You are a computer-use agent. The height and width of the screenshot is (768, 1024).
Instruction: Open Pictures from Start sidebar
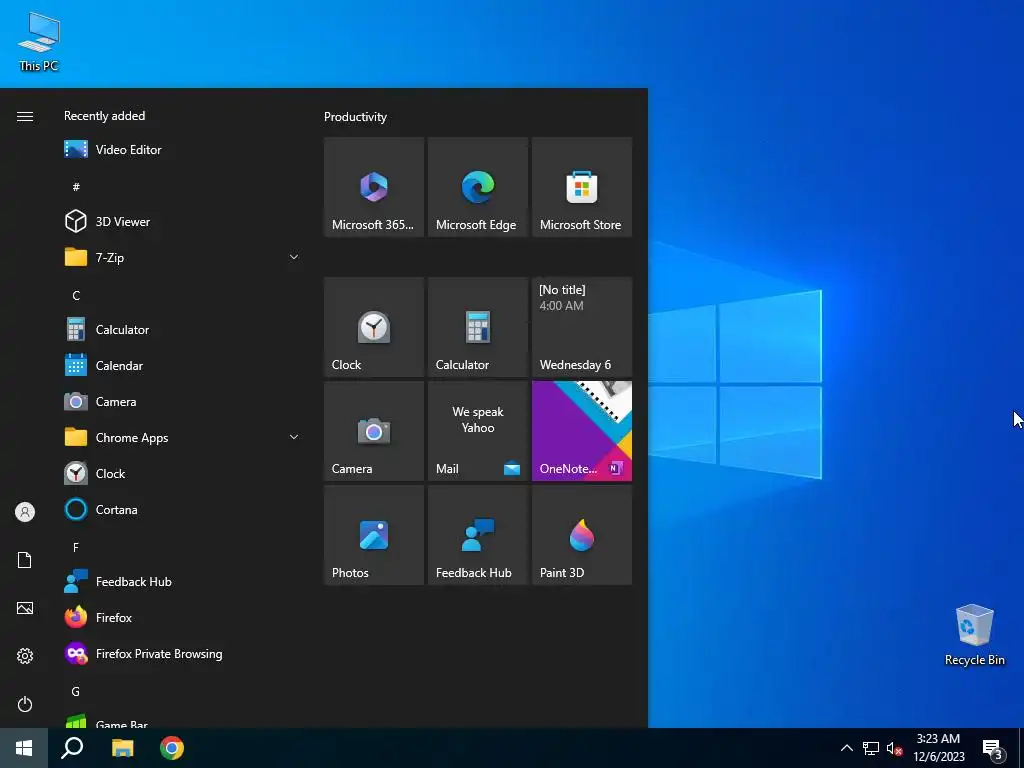25,608
